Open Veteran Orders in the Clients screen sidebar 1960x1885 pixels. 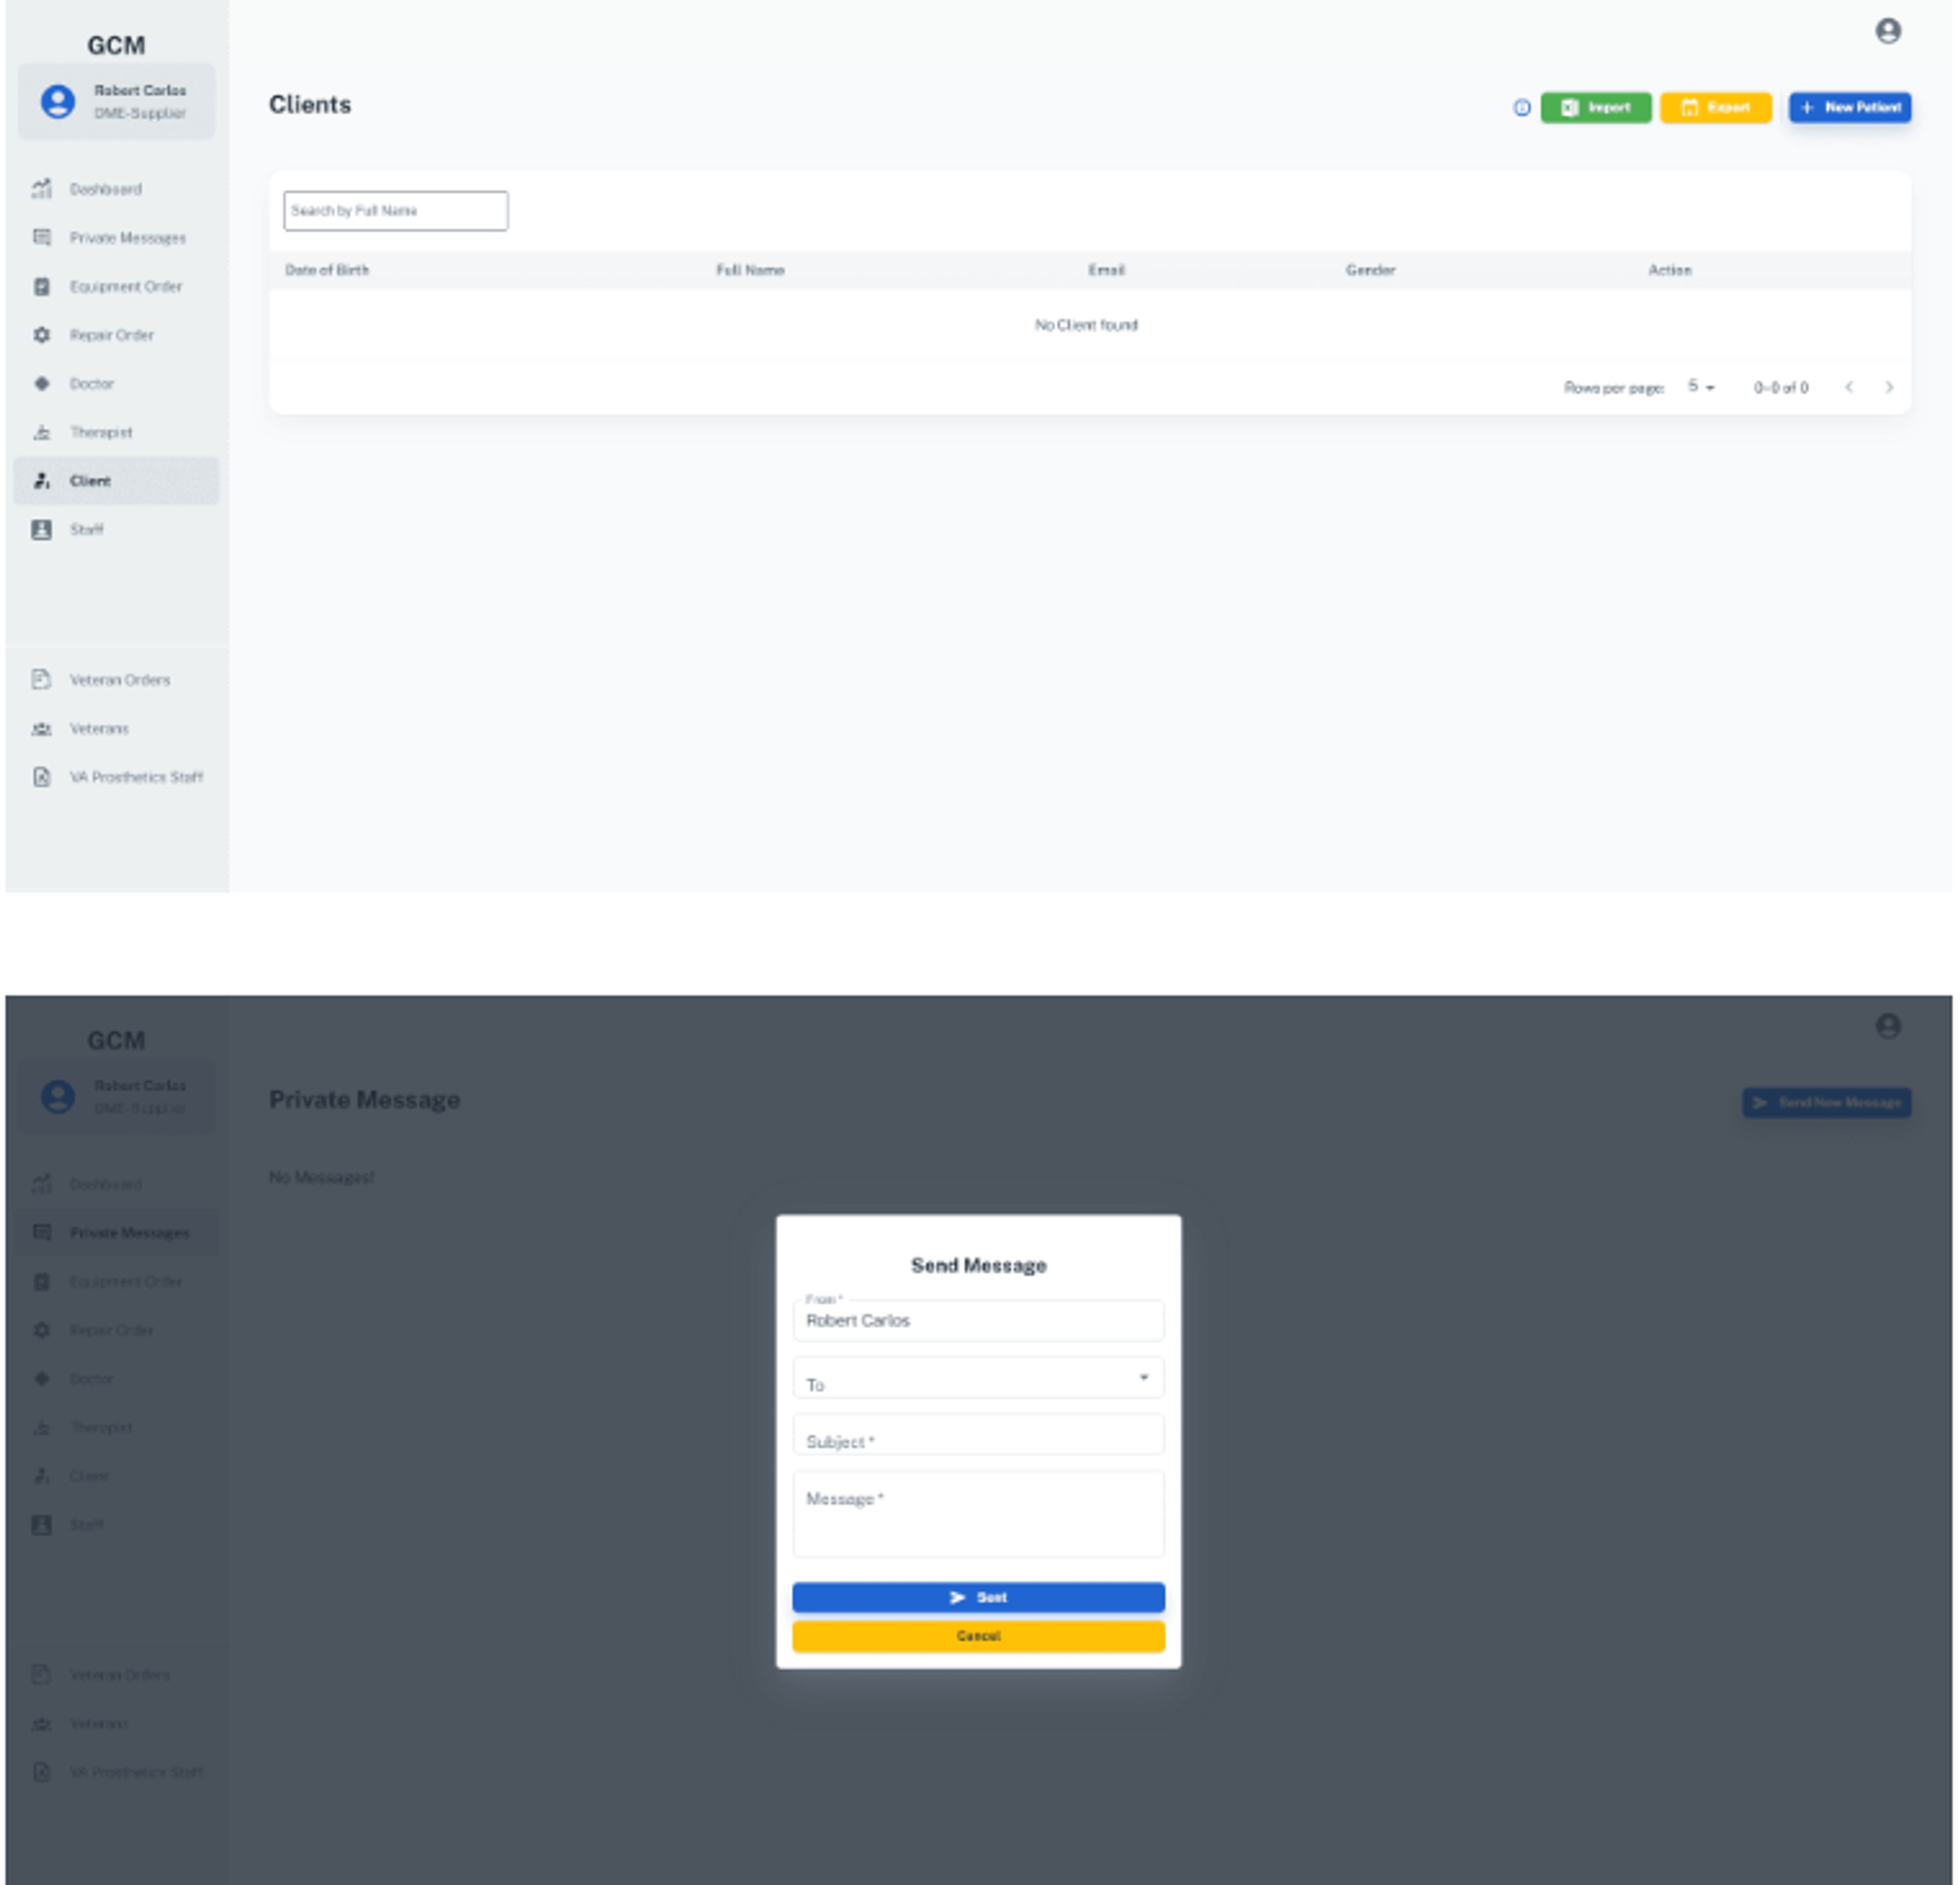pyautogui.click(x=116, y=680)
